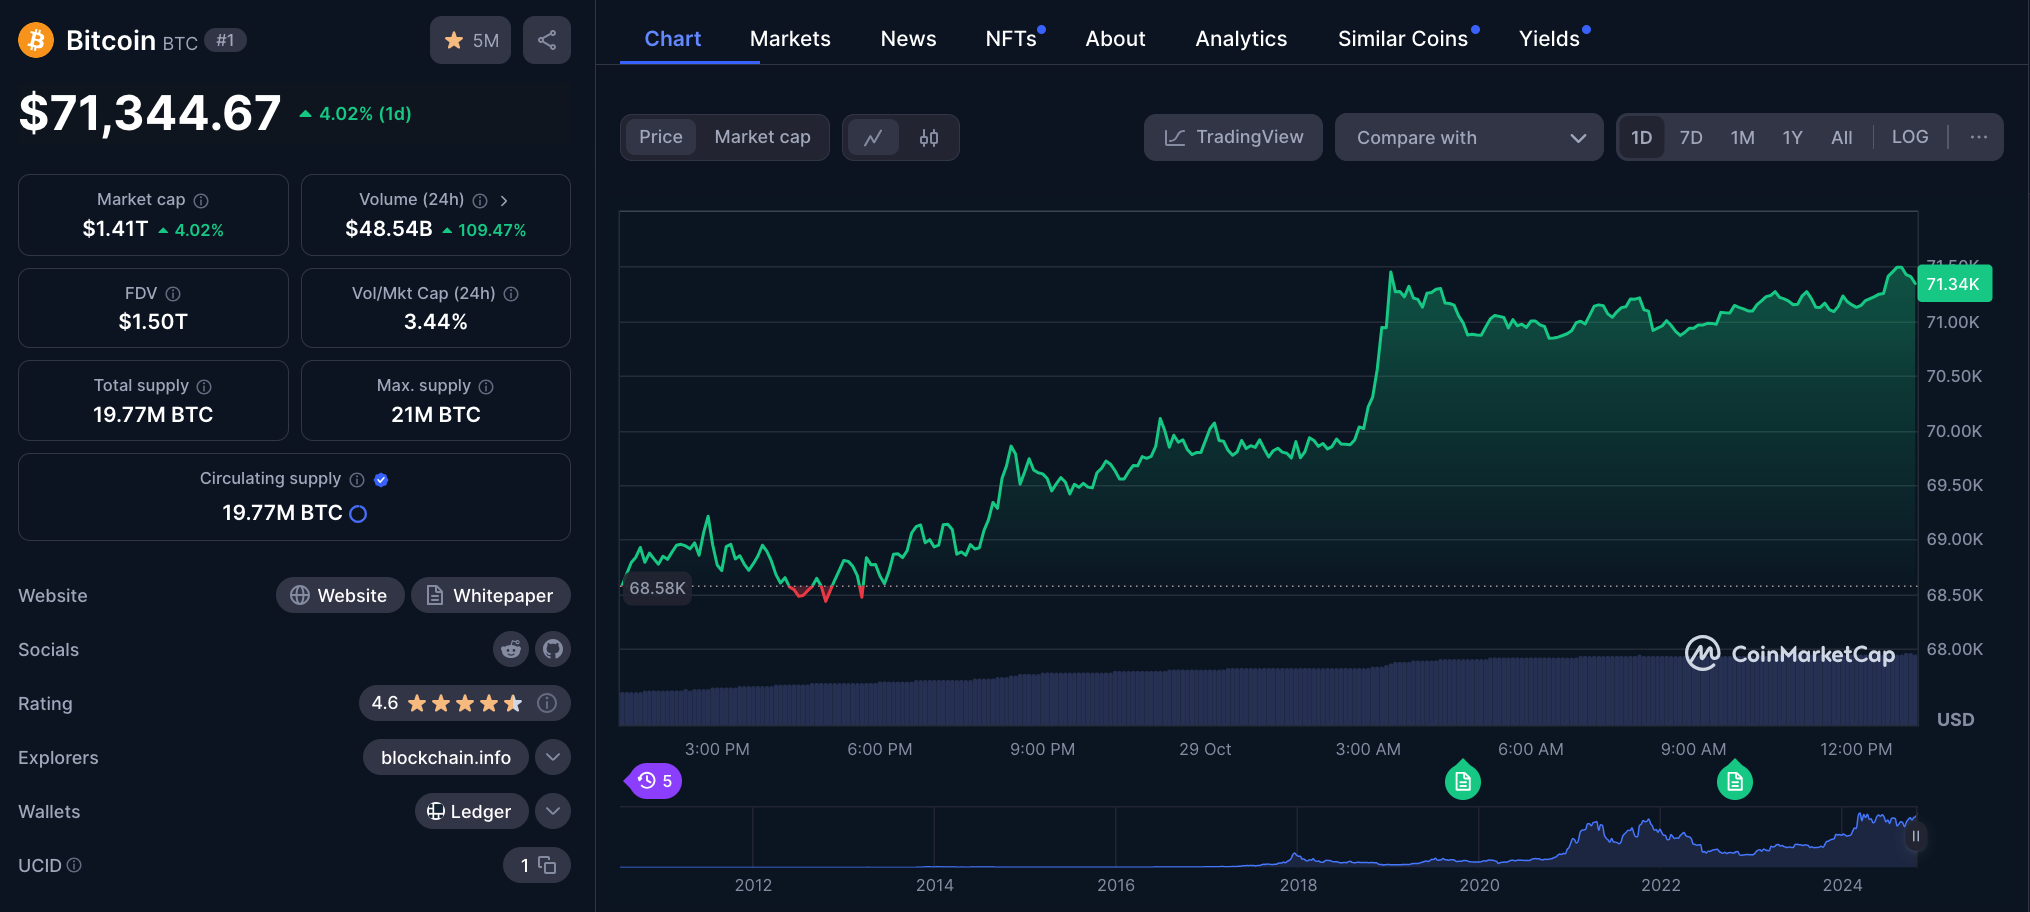Open news marker near 6:00 AM
This screenshot has width=2030, height=912.
1463,780
